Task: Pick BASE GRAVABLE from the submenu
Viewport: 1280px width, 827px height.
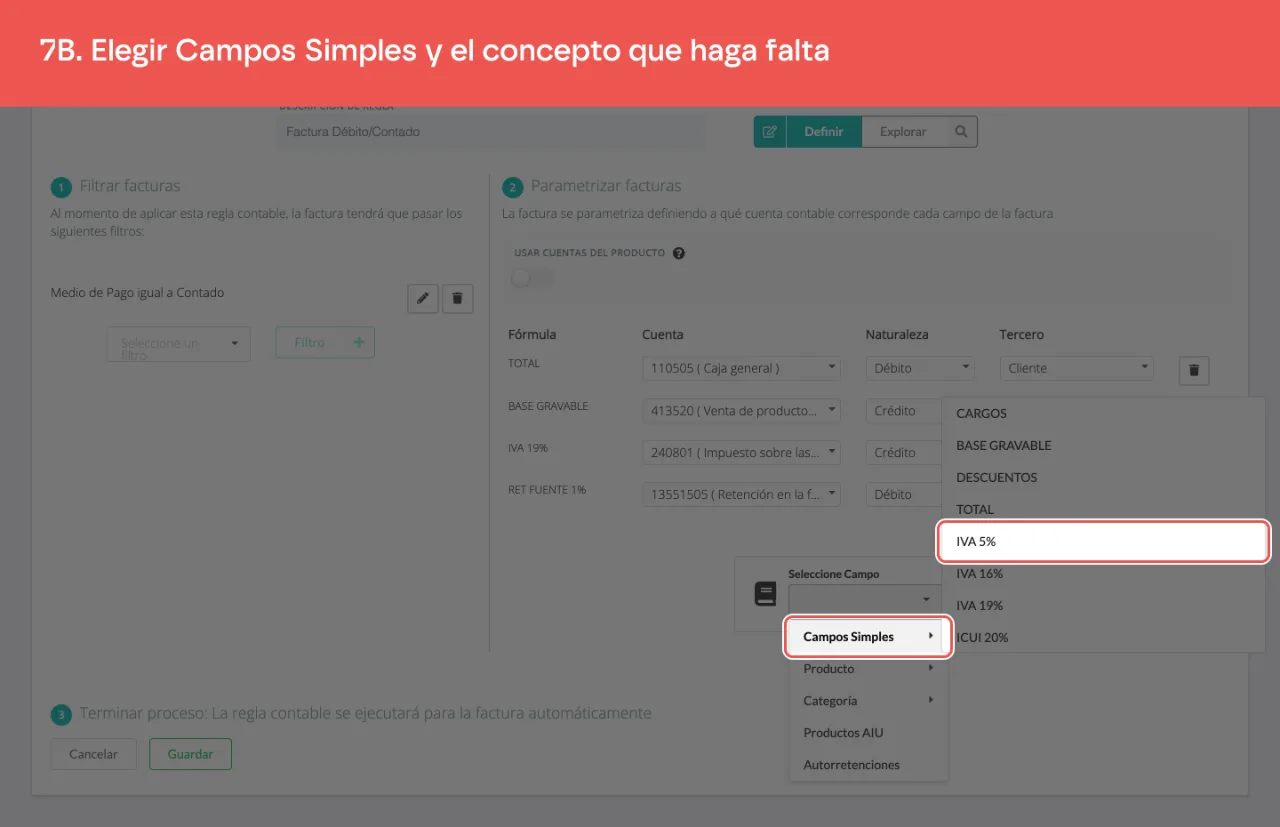Action: coord(1104,445)
